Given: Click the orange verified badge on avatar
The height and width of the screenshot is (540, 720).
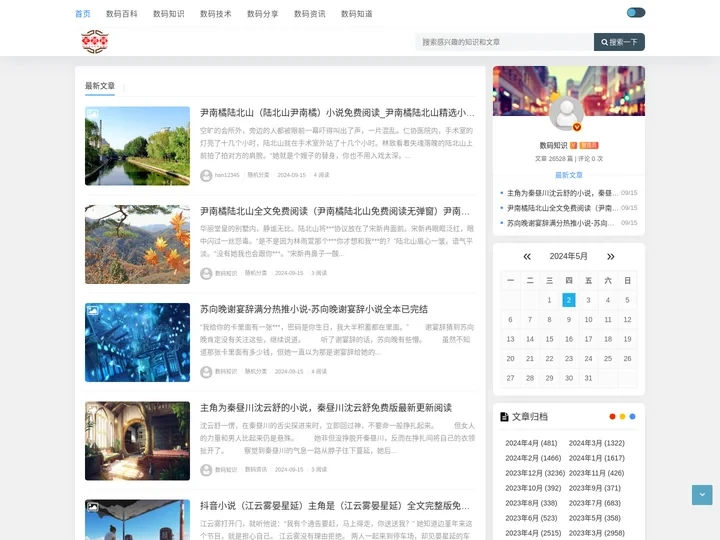Looking at the screenshot, I should (577, 127).
